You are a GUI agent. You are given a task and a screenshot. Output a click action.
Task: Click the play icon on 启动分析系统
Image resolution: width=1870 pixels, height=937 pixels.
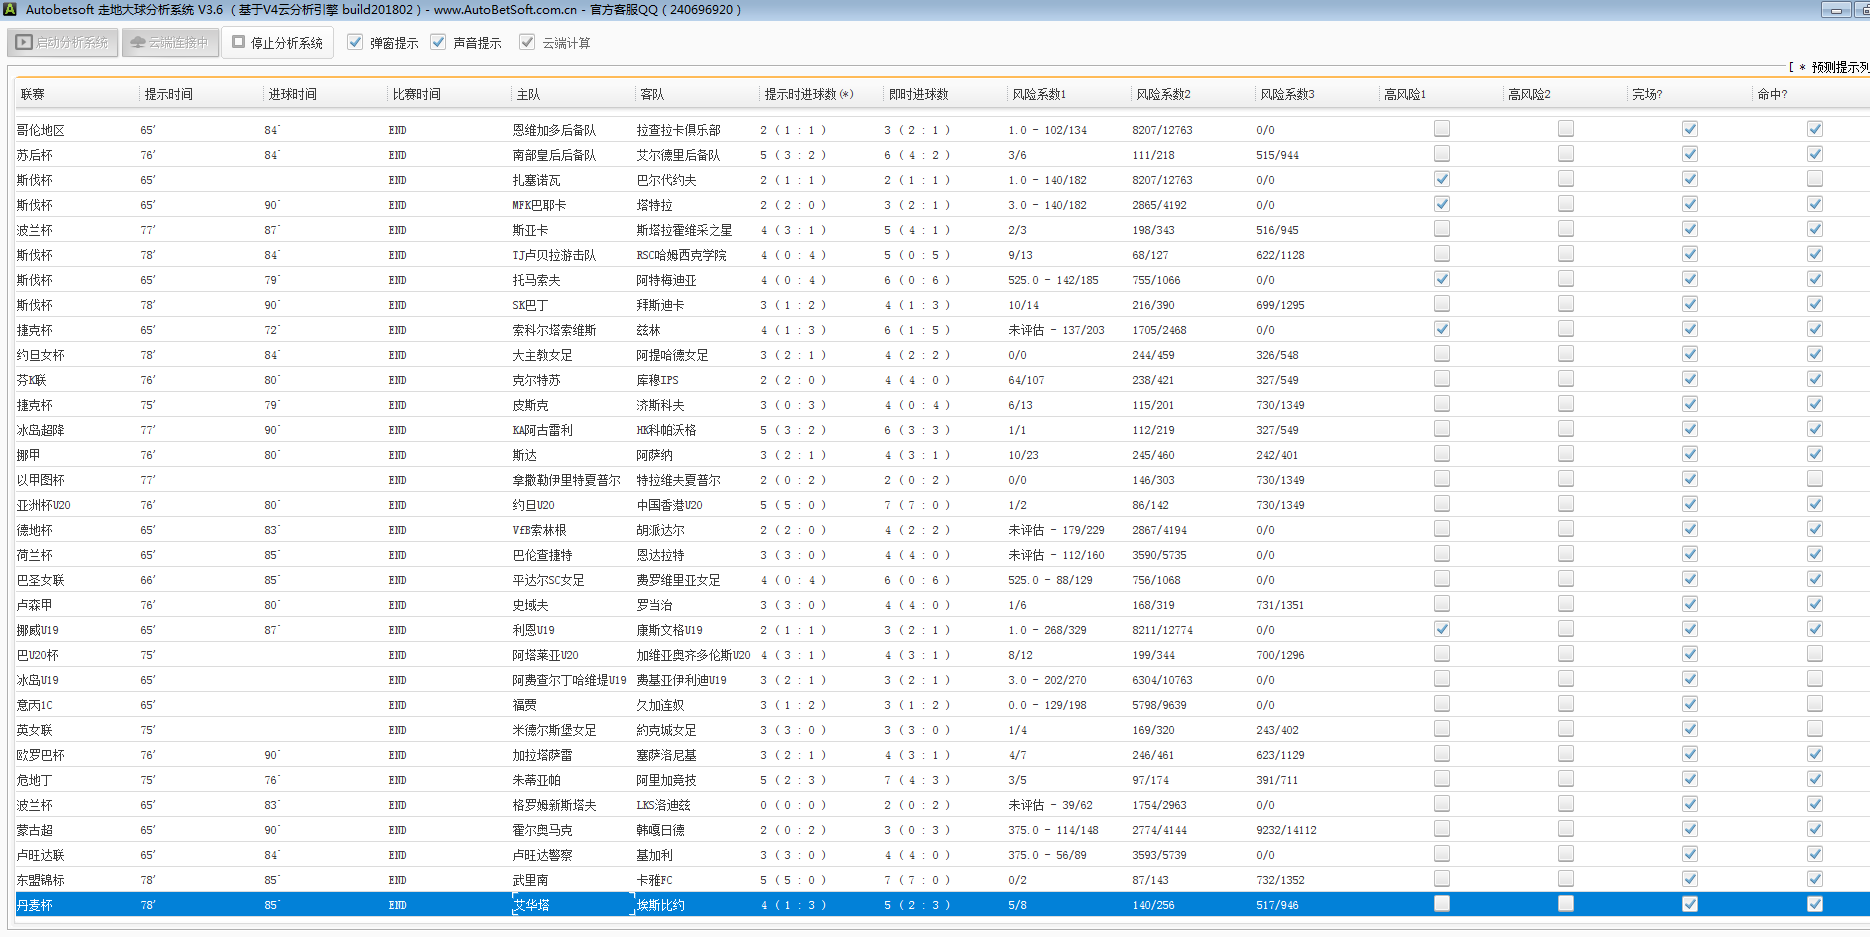24,43
